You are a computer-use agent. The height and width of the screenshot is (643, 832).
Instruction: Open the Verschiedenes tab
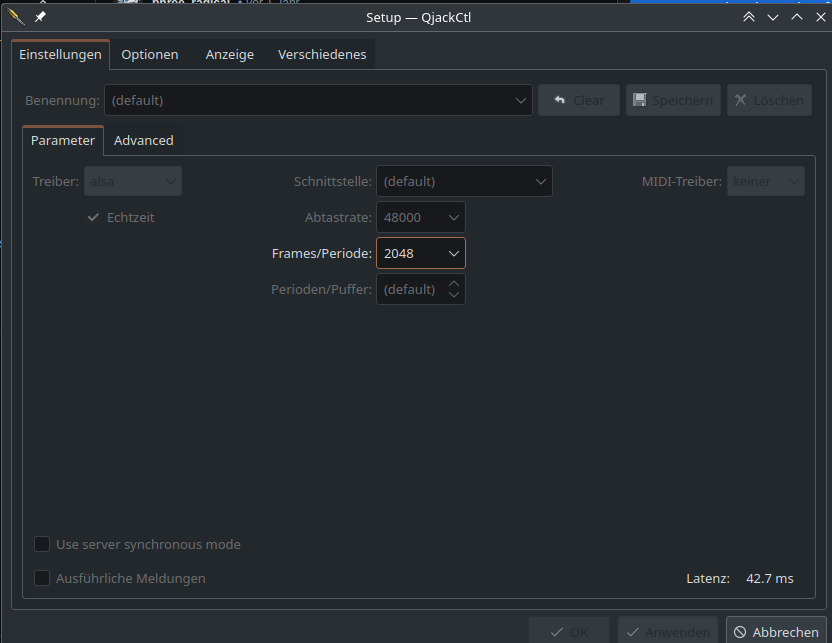(x=322, y=55)
